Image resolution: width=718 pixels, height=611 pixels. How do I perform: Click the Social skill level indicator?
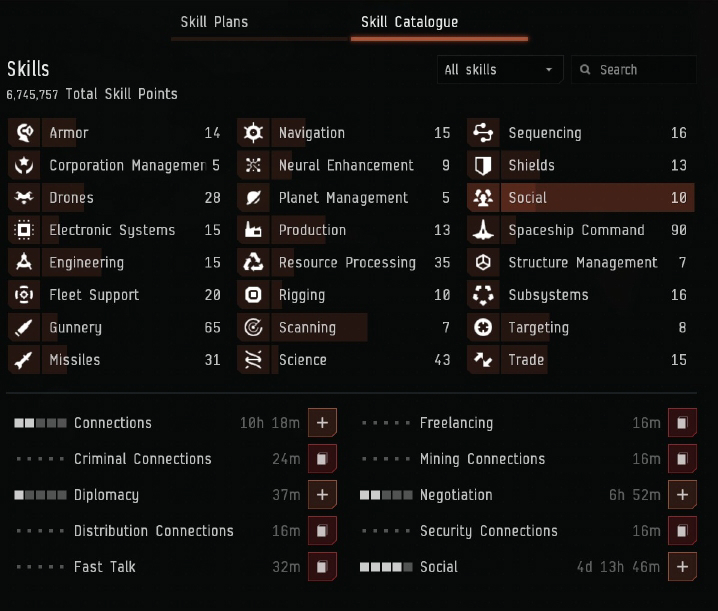pyautogui.click(x=386, y=567)
